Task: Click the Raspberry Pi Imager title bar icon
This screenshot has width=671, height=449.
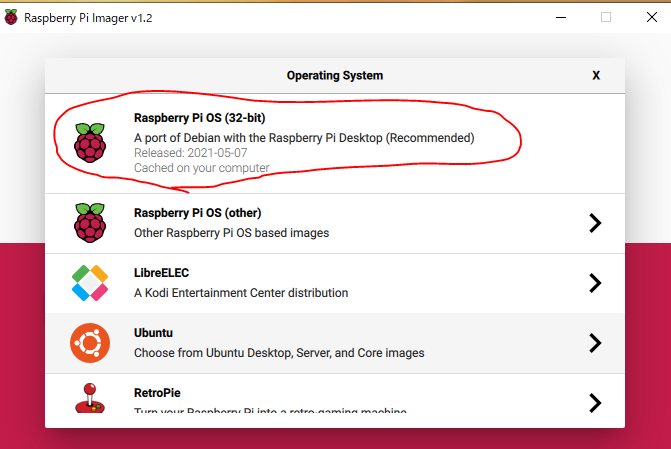Action: coord(11,17)
